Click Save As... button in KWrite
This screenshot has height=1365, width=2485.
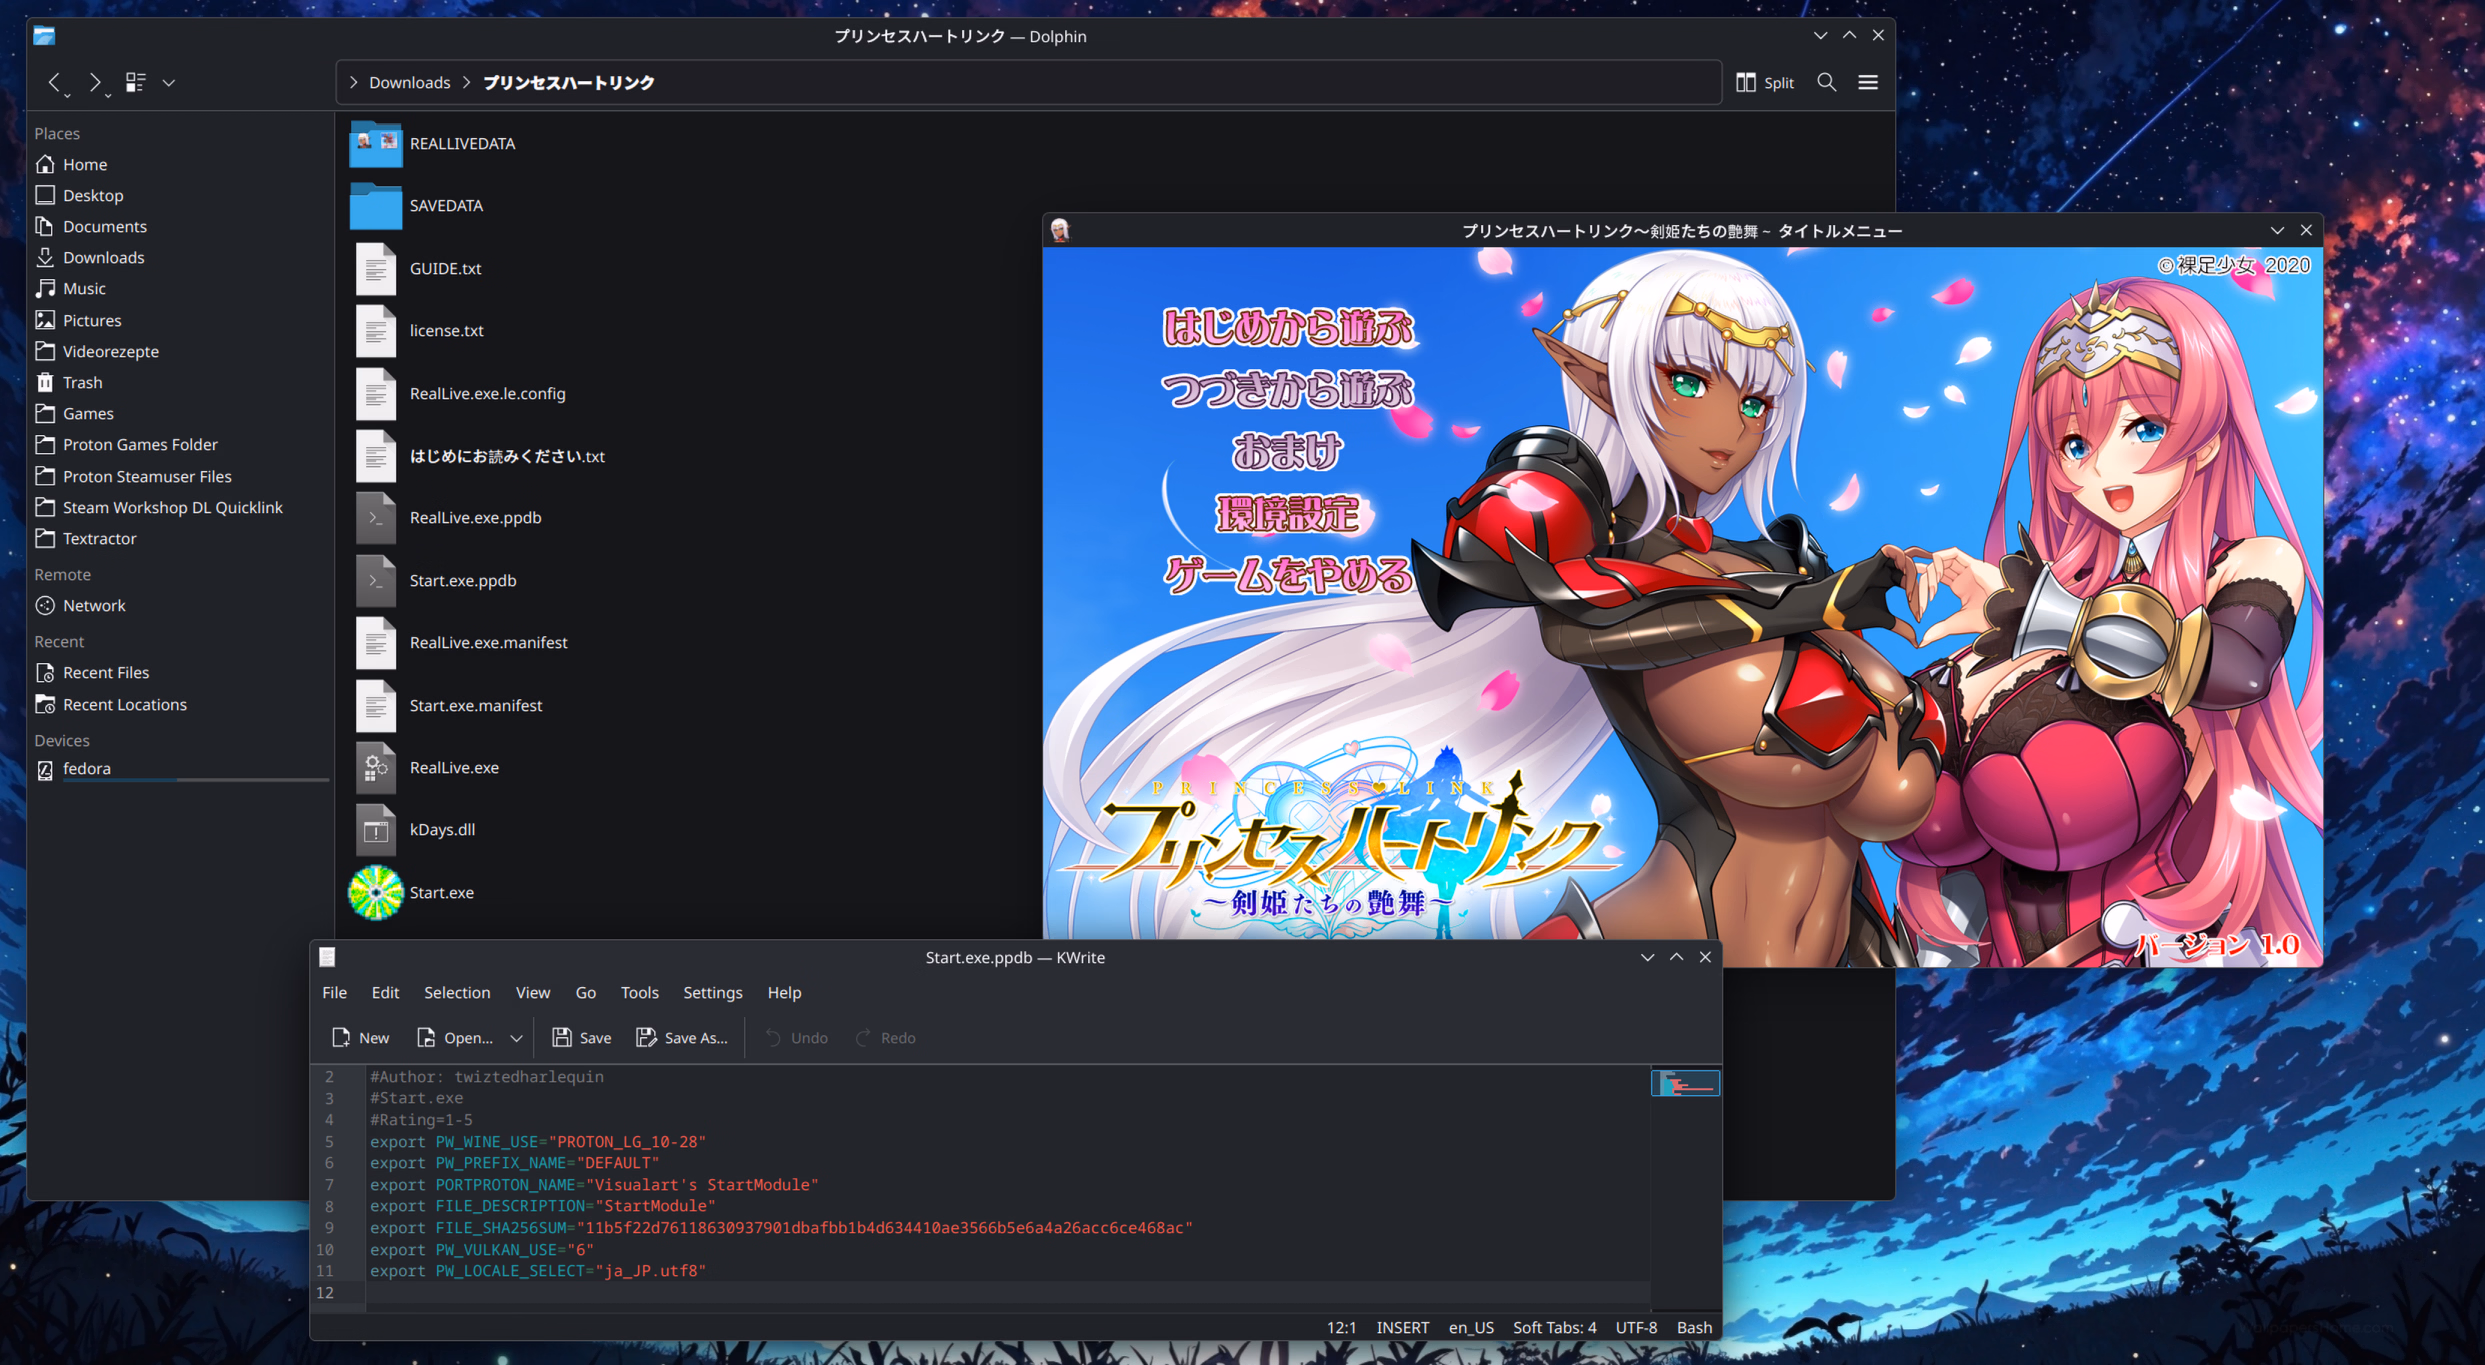pyautogui.click(x=682, y=1037)
